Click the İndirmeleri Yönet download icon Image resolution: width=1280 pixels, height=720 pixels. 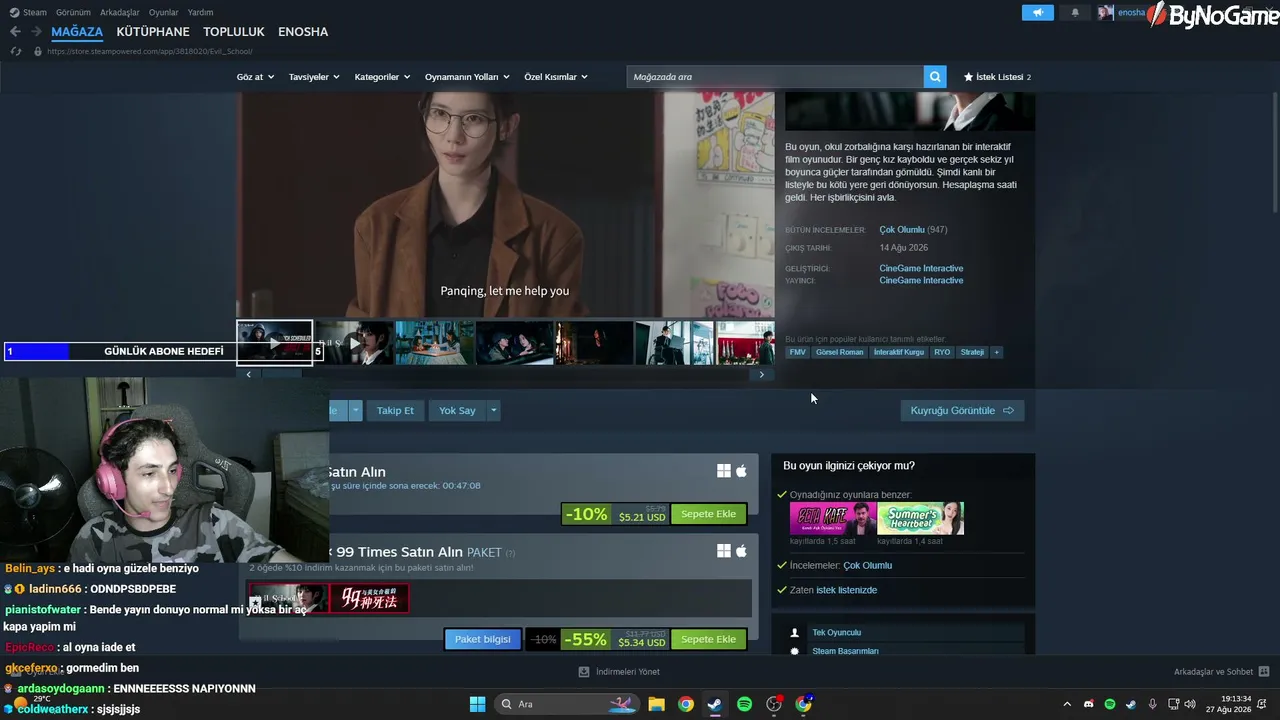[584, 672]
